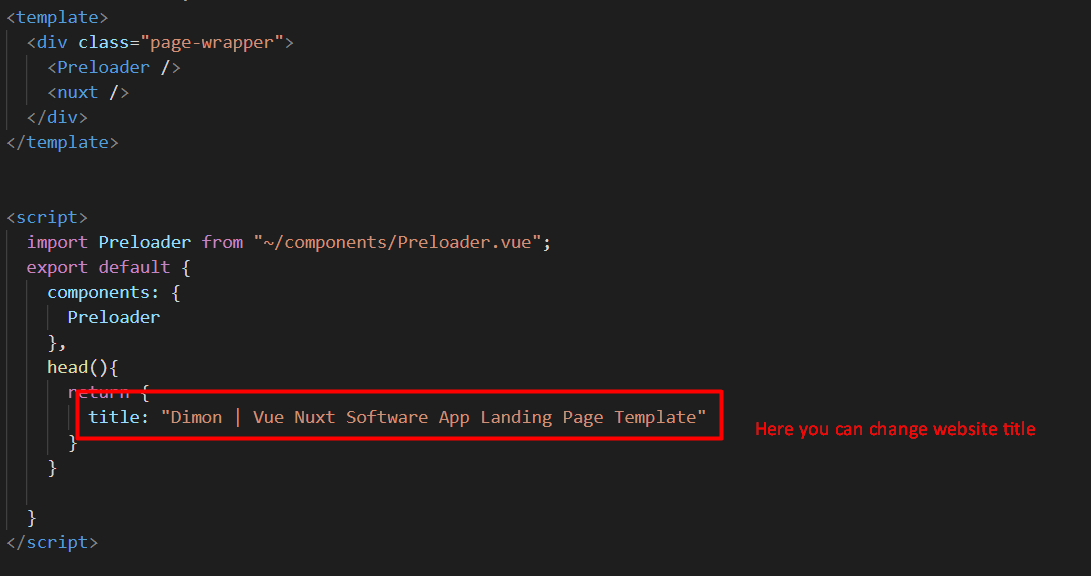Click the opening template tag

click(x=57, y=17)
